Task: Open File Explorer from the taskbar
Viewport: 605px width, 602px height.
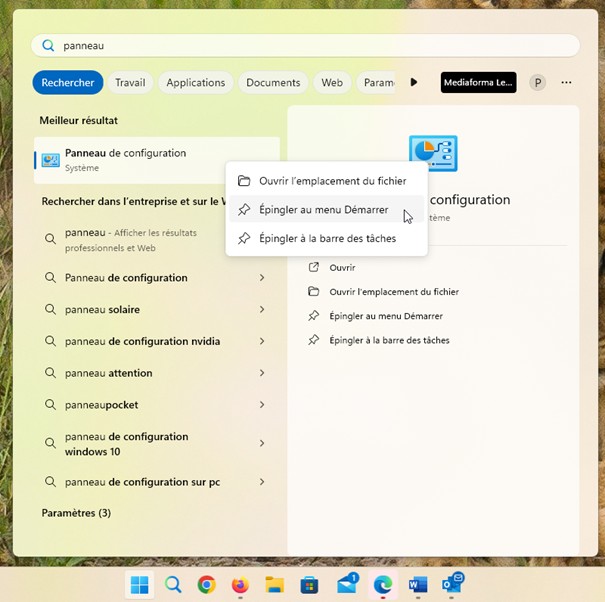Action: 274,585
